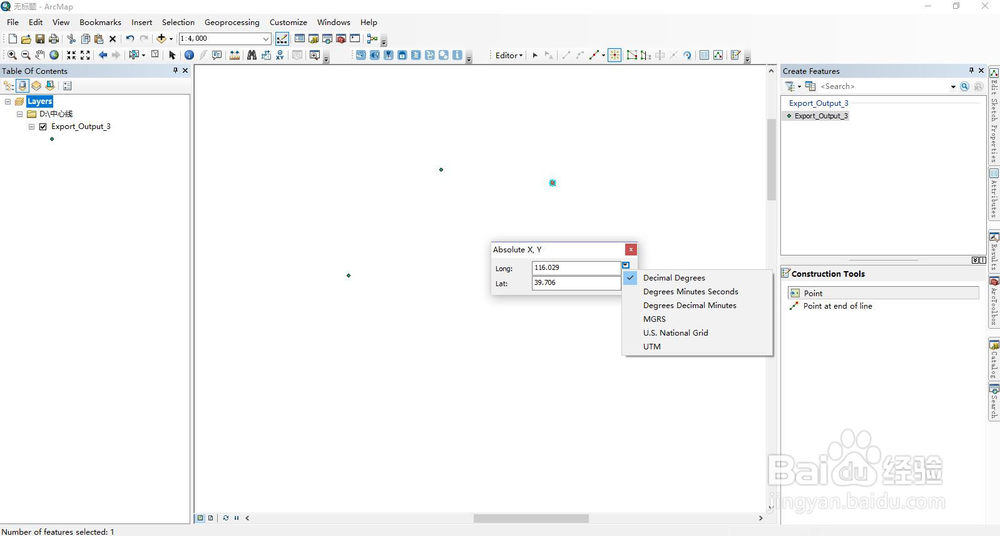Screen dimensions: 1000x536
Task: Undo the last action
Action: click(x=130, y=39)
